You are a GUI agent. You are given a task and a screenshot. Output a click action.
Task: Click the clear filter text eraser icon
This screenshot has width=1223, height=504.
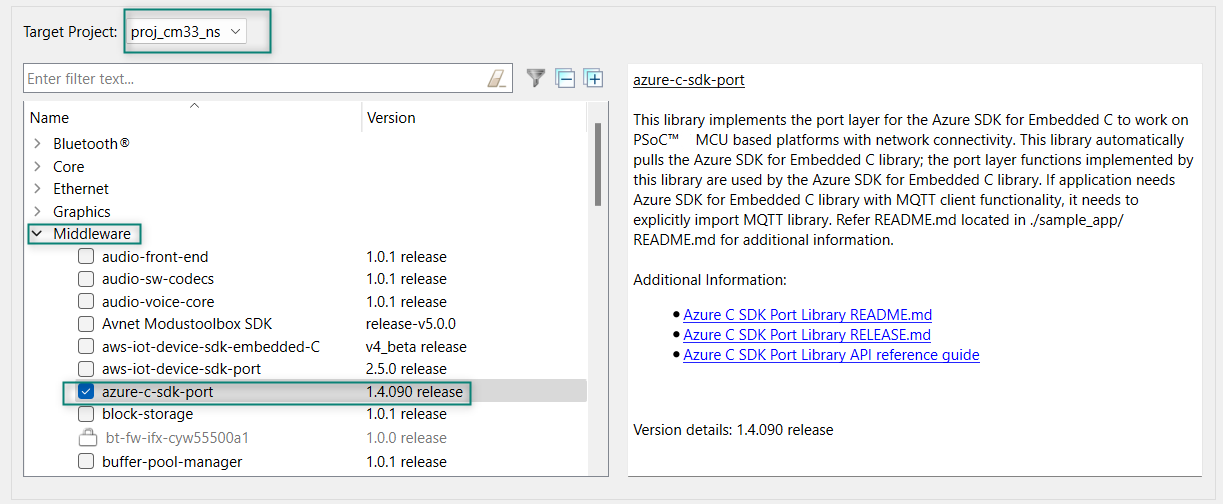tap(497, 79)
